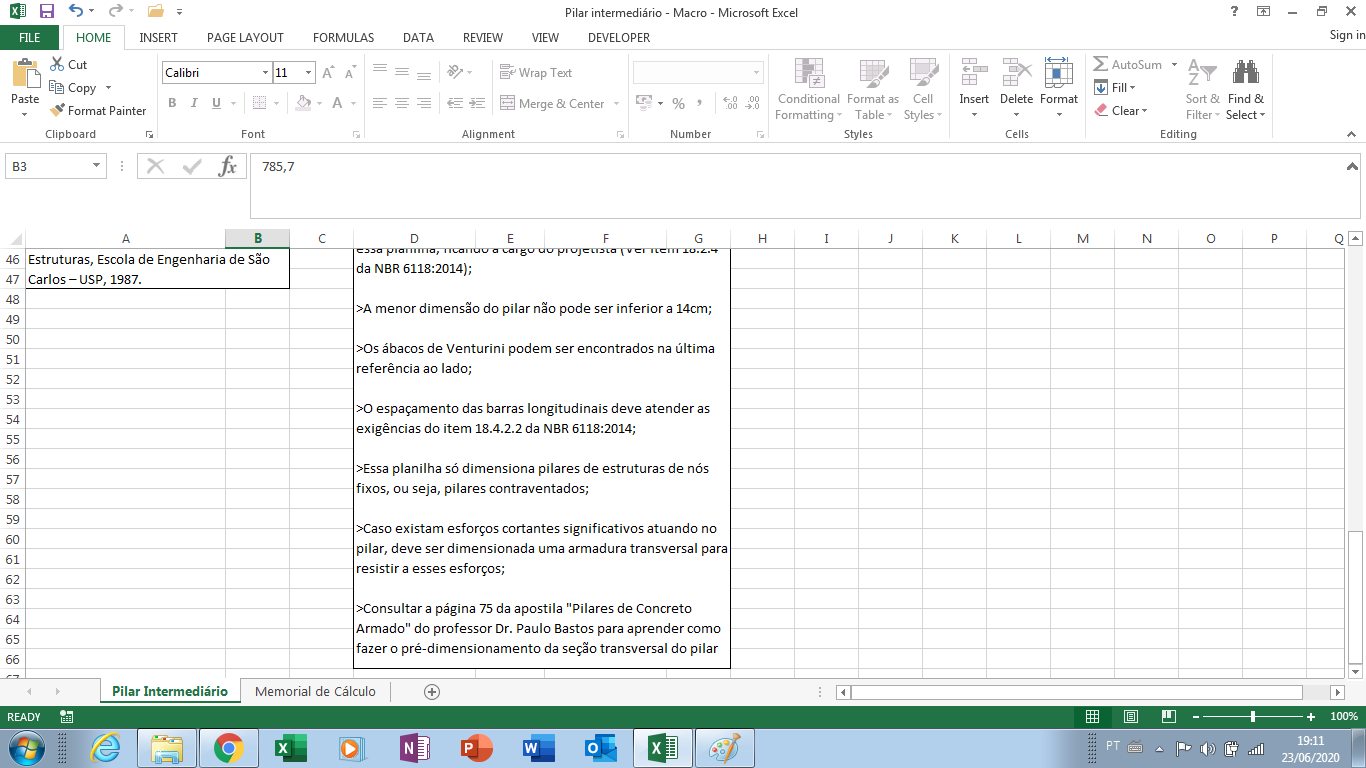This screenshot has height=768, width=1366.
Task: Click Merge & Center
Action: click(553, 104)
